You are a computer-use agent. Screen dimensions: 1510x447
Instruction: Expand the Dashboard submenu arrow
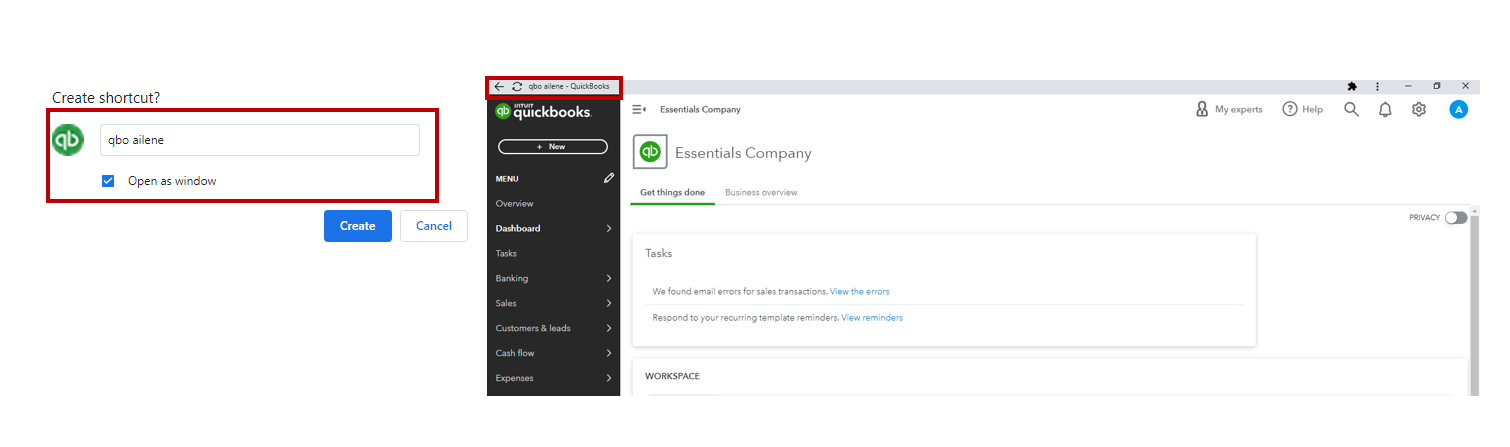click(609, 228)
